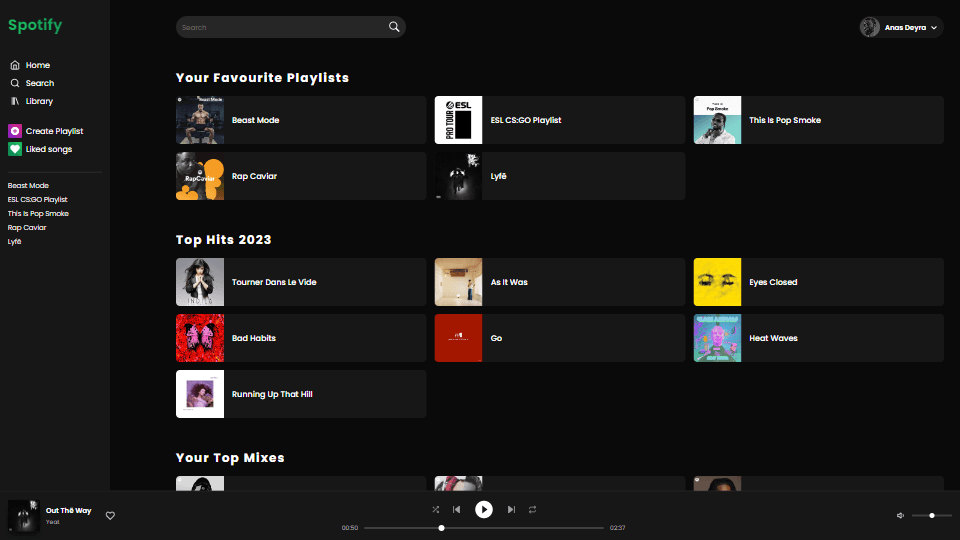The height and width of the screenshot is (540, 960).
Task: Click the green Liked songs heart icon
Action: pos(15,149)
